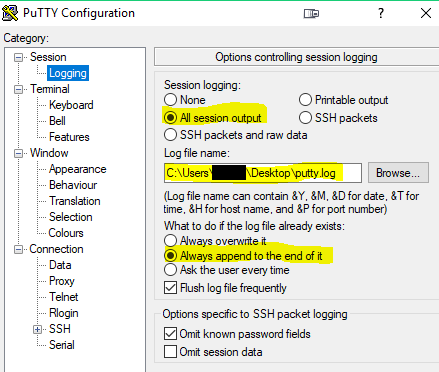The width and height of the screenshot is (439, 372).
Task: Open the Data settings category
Action: 60,265
